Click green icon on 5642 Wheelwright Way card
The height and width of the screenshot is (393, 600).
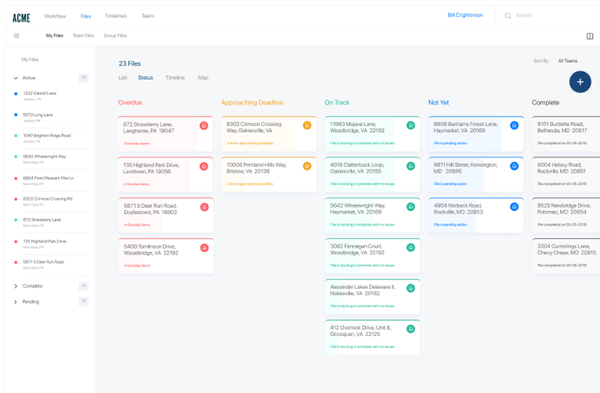(411, 207)
